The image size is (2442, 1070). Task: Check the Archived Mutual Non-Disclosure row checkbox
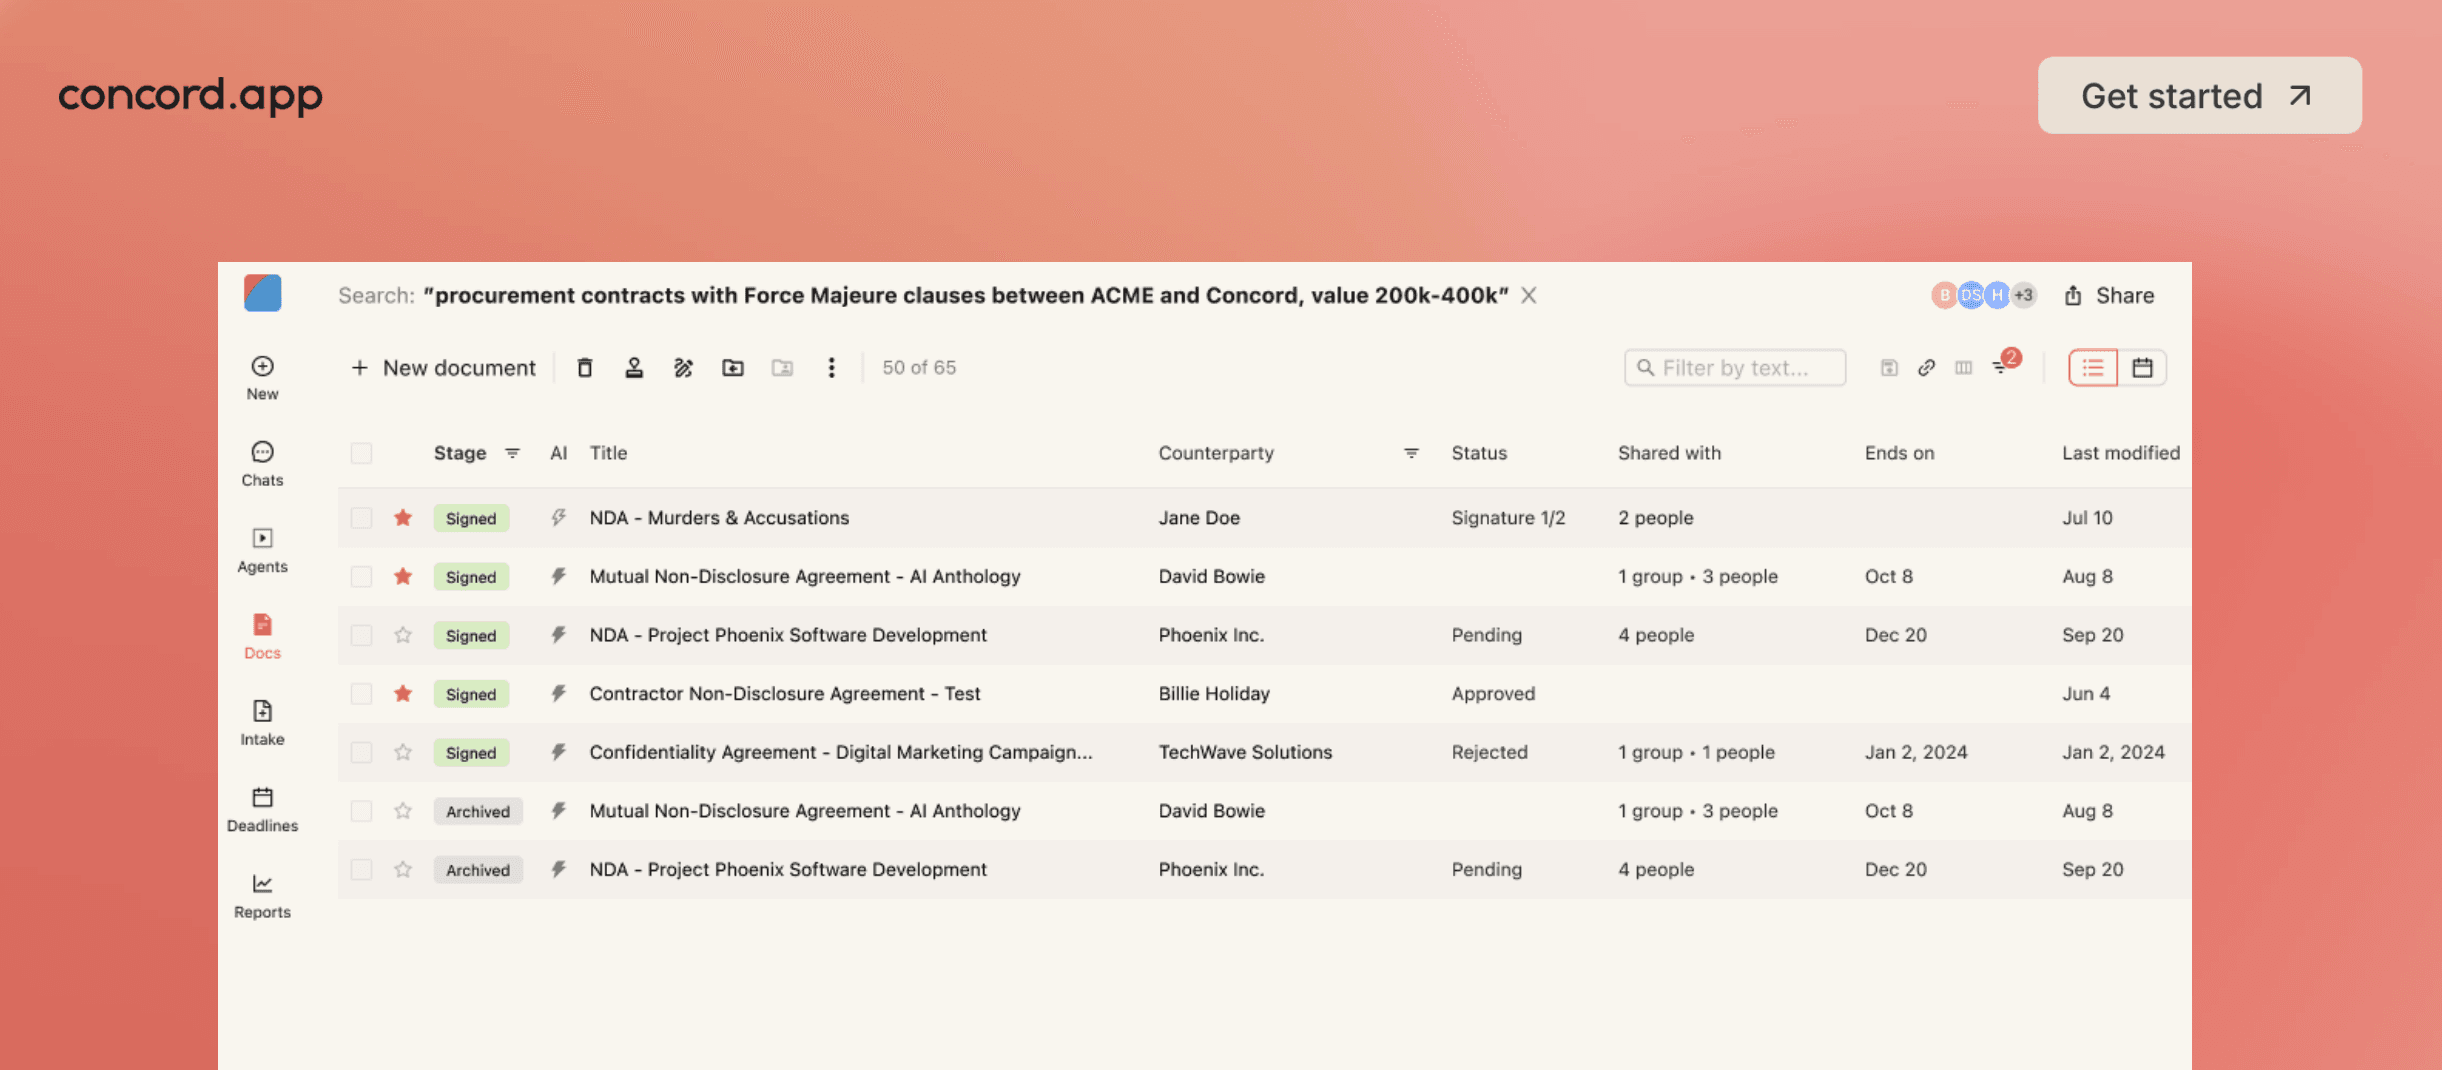tap(361, 811)
